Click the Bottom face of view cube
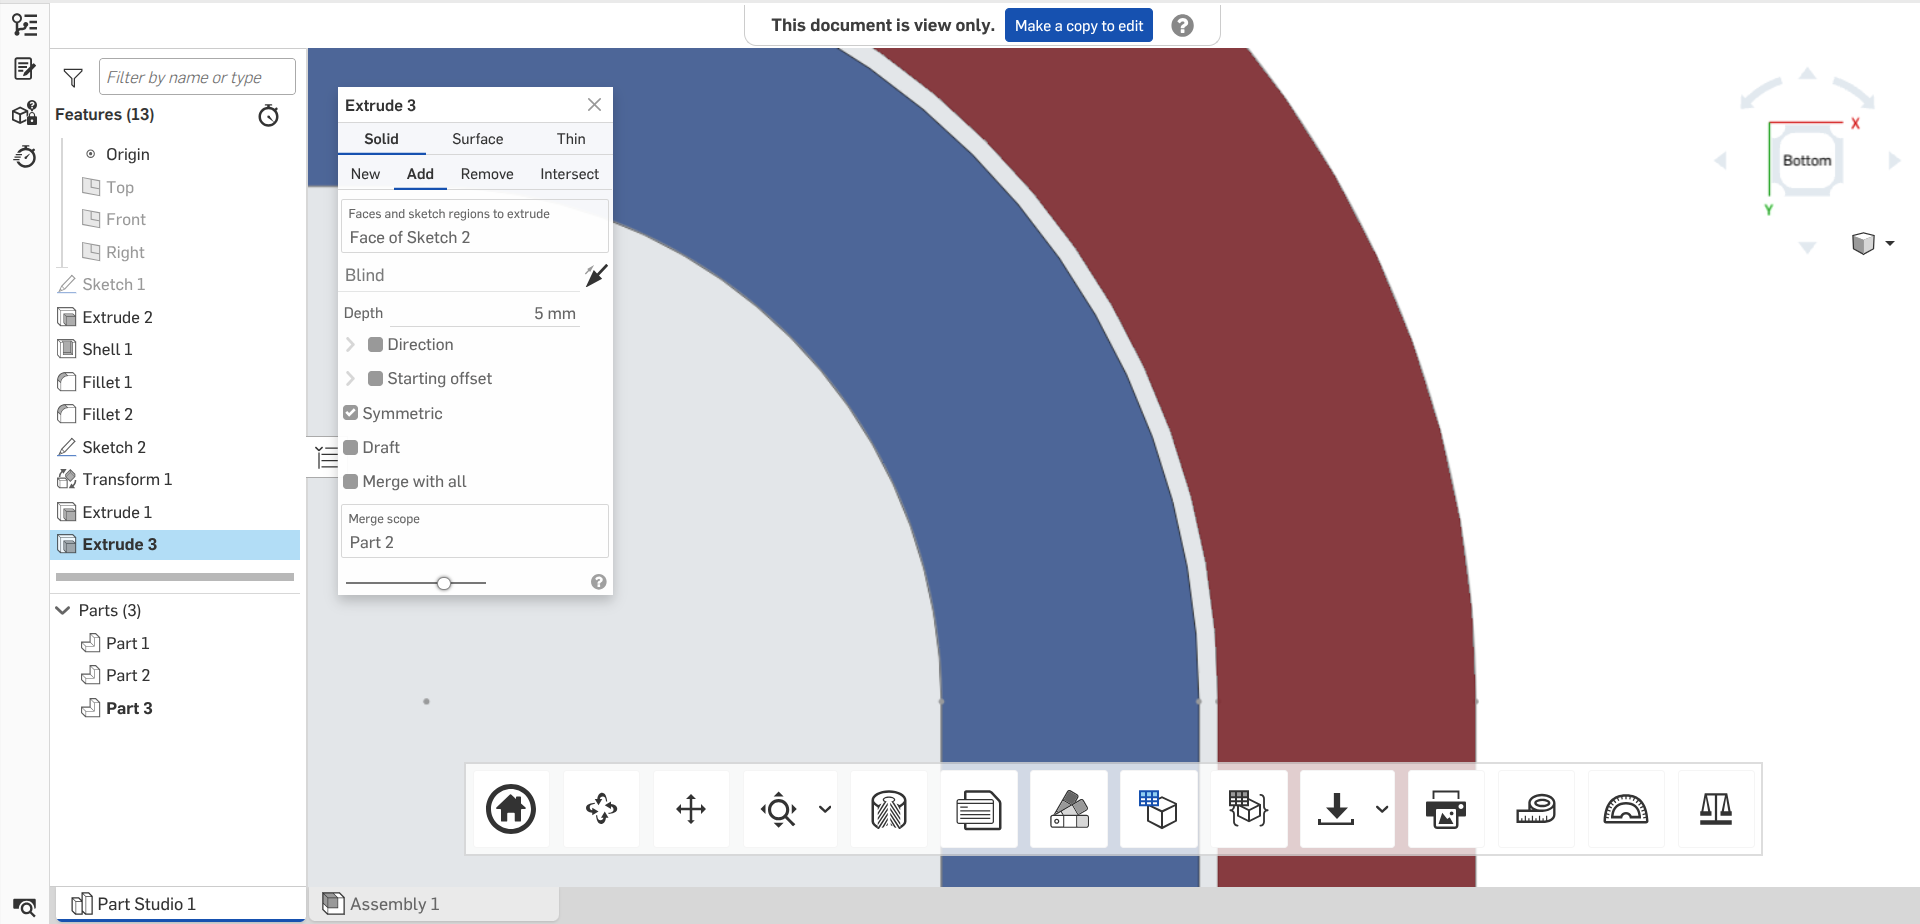1920x924 pixels. [1806, 161]
